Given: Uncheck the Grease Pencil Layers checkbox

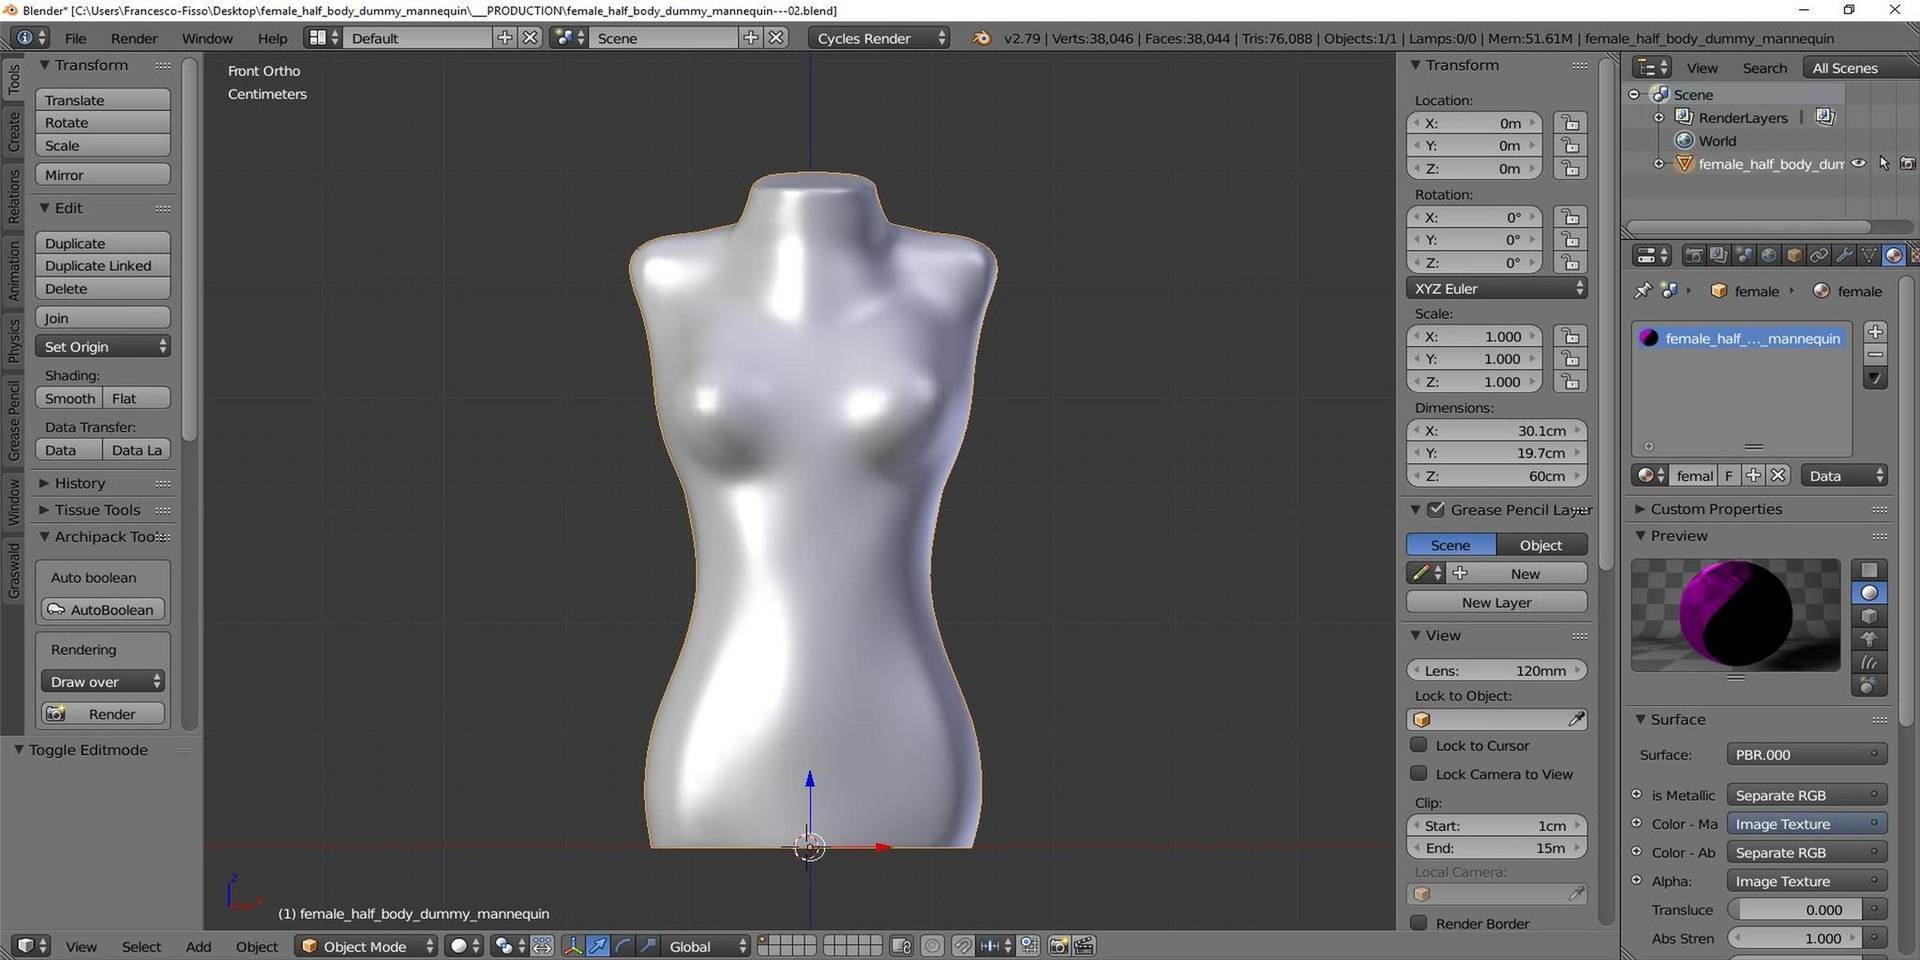Looking at the screenshot, I should pos(1436,510).
